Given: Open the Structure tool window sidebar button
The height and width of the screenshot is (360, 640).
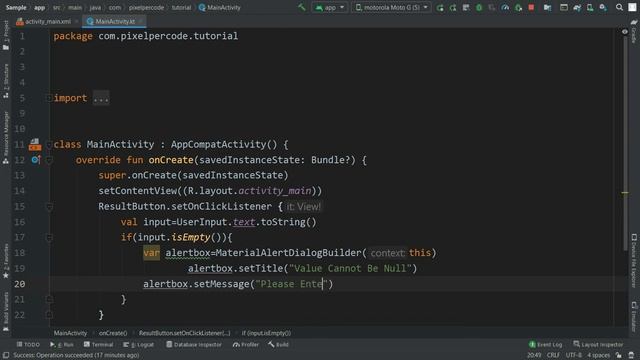Looking at the screenshot, I should coord(6,81).
